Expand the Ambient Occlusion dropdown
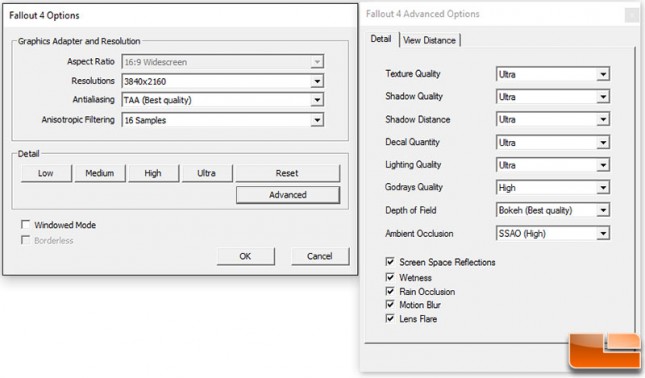The image size is (645, 378). 553,233
